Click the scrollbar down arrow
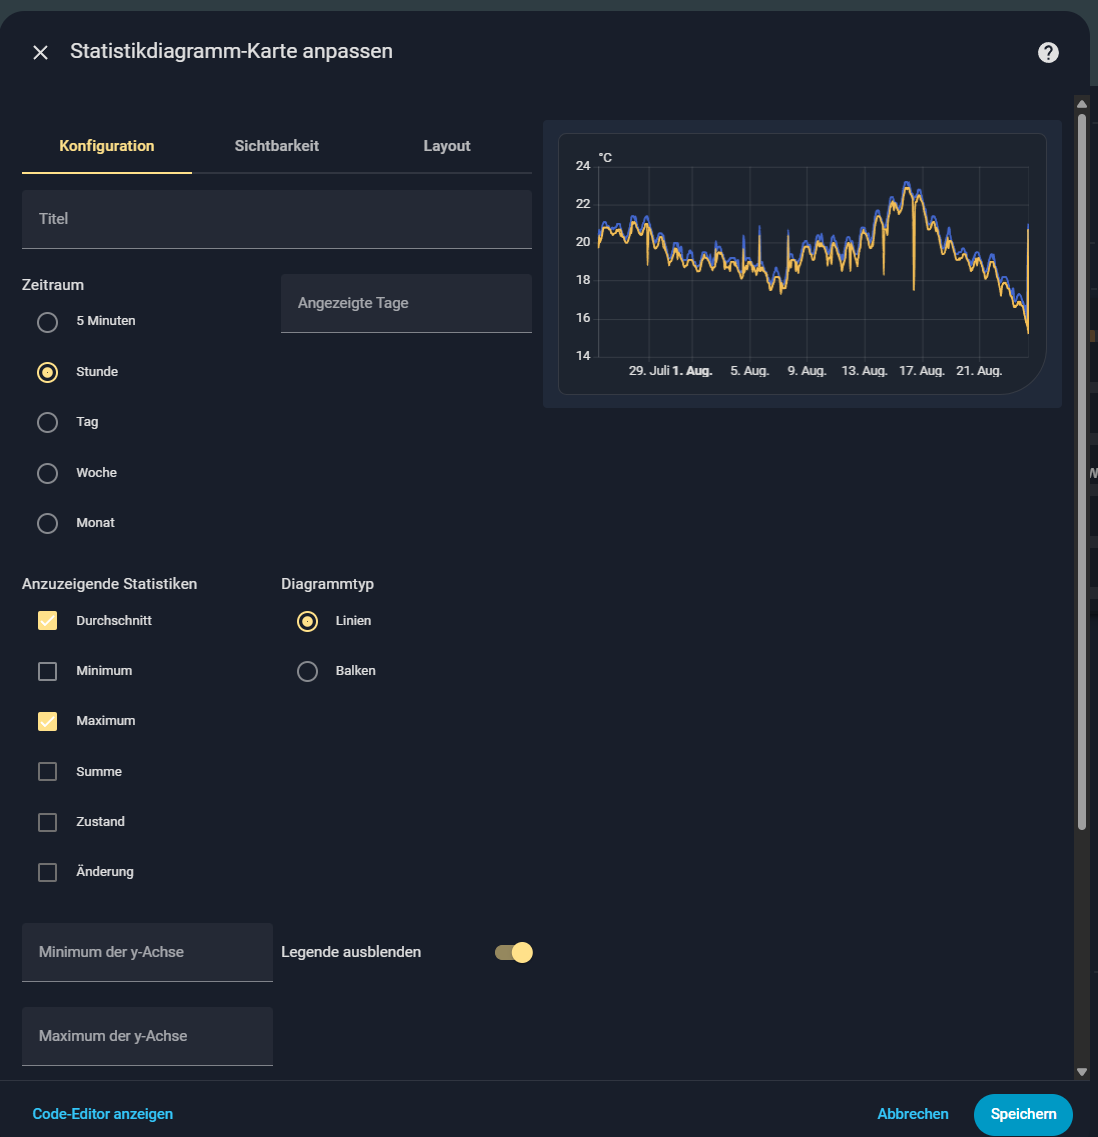The width and height of the screenshot is (1098, 1137). tap(1081, 1071)
